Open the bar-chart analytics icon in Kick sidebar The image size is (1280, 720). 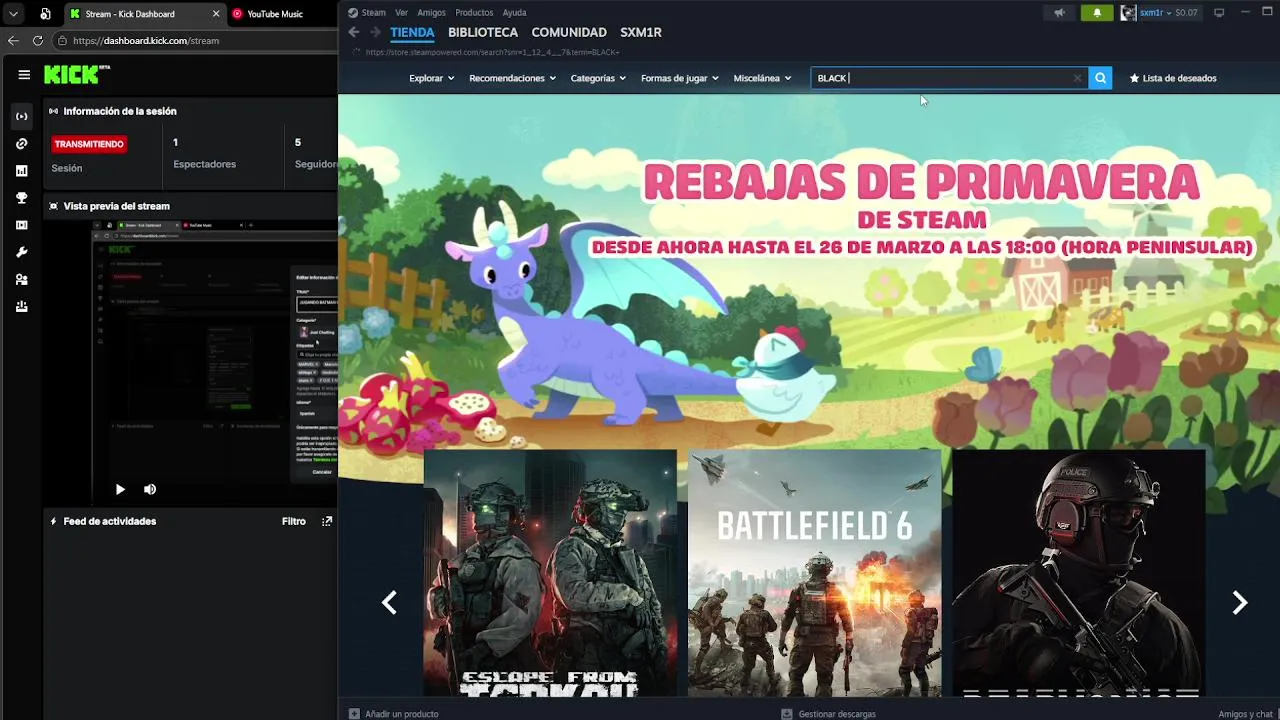[x=22, y=171]
